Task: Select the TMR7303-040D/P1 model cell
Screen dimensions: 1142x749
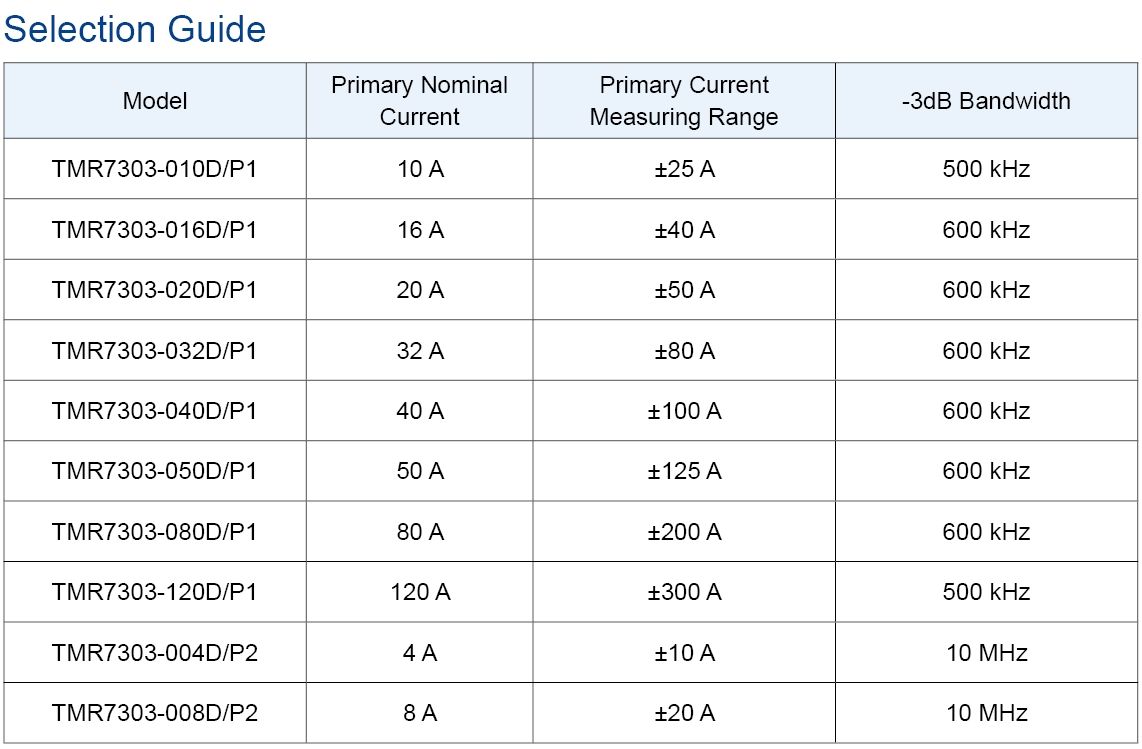Action: [155, 411]
